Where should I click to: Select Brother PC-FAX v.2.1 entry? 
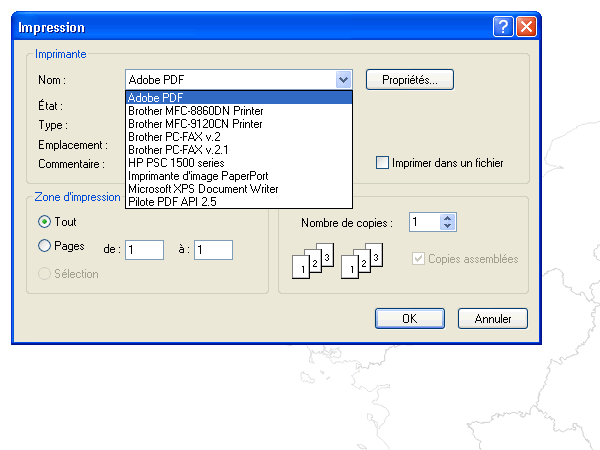click(x=239, y=150)
